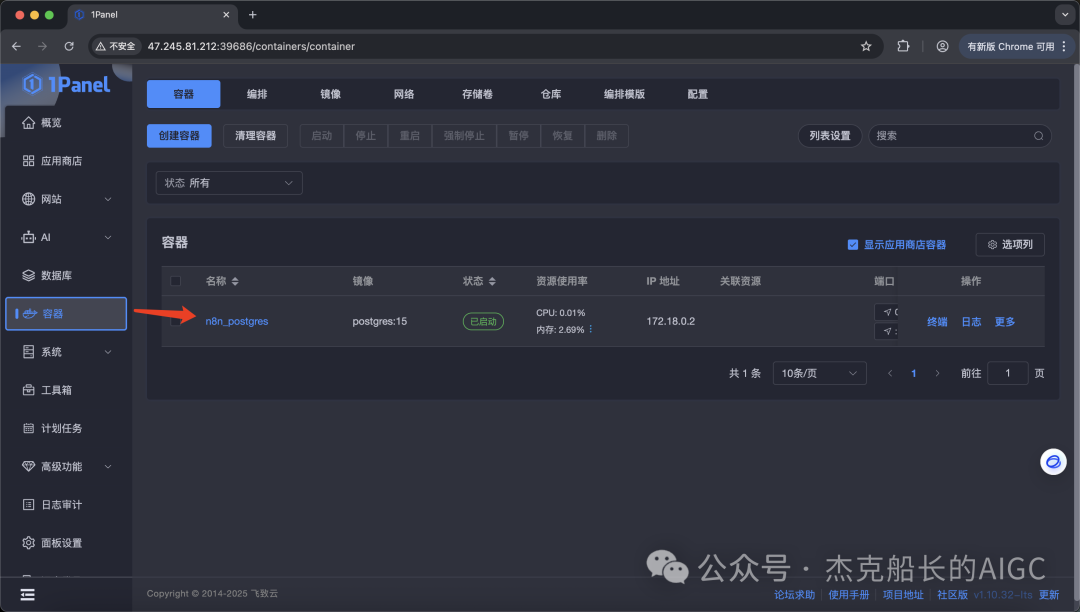The width and height of the screenshot is (1080, 612).
Task: Open the 概览 overview icon in sidebar
Action: (x=28, y=123)
